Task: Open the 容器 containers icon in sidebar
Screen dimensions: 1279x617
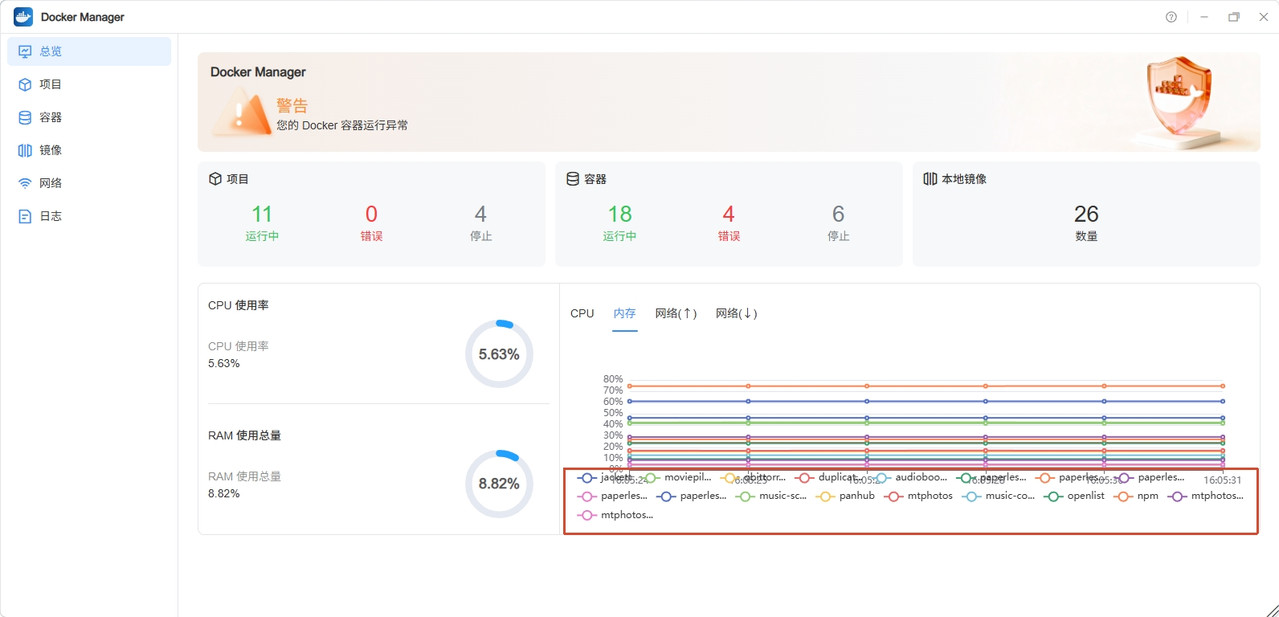Action: point(25,117)
